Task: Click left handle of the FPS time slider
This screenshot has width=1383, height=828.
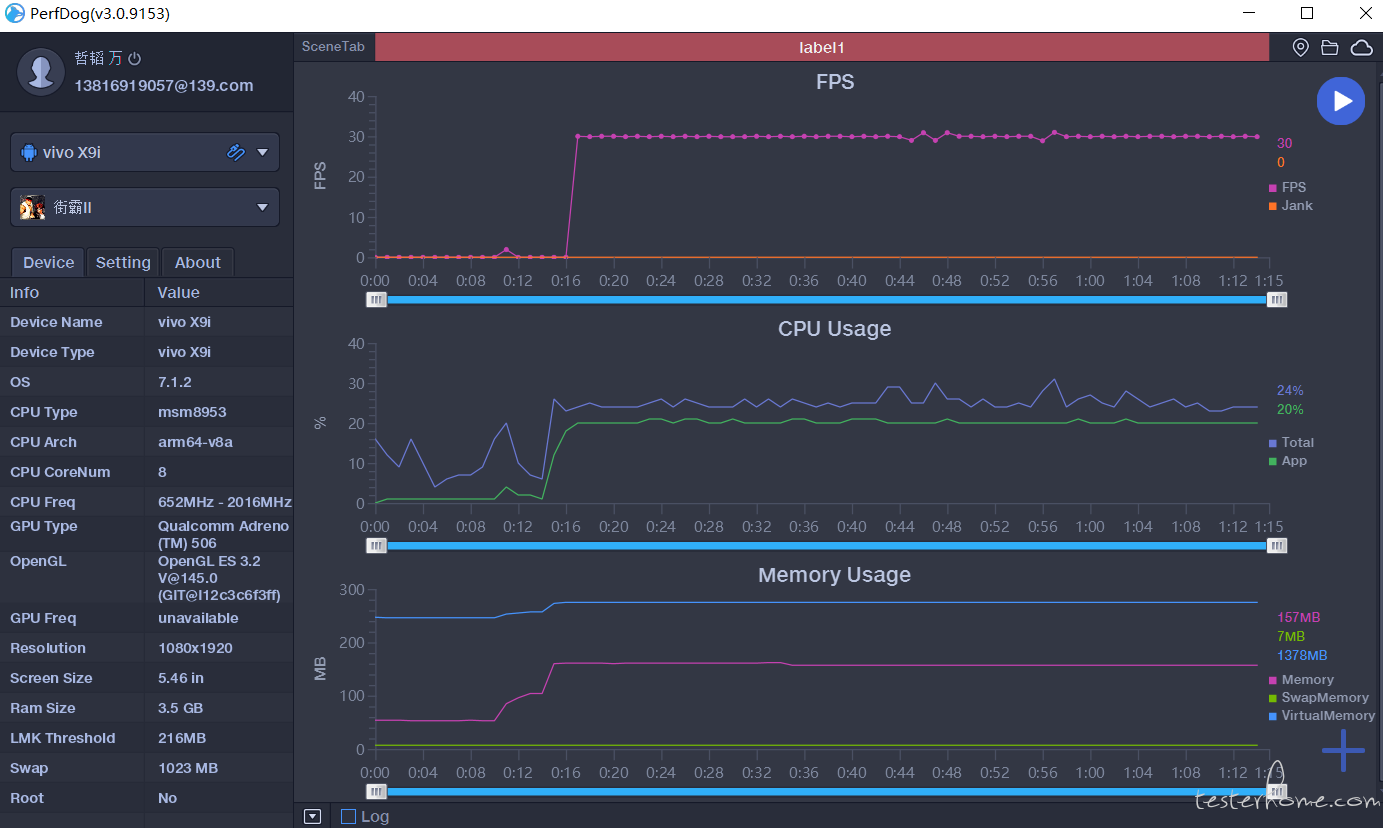Action: [x=376, y=299]
